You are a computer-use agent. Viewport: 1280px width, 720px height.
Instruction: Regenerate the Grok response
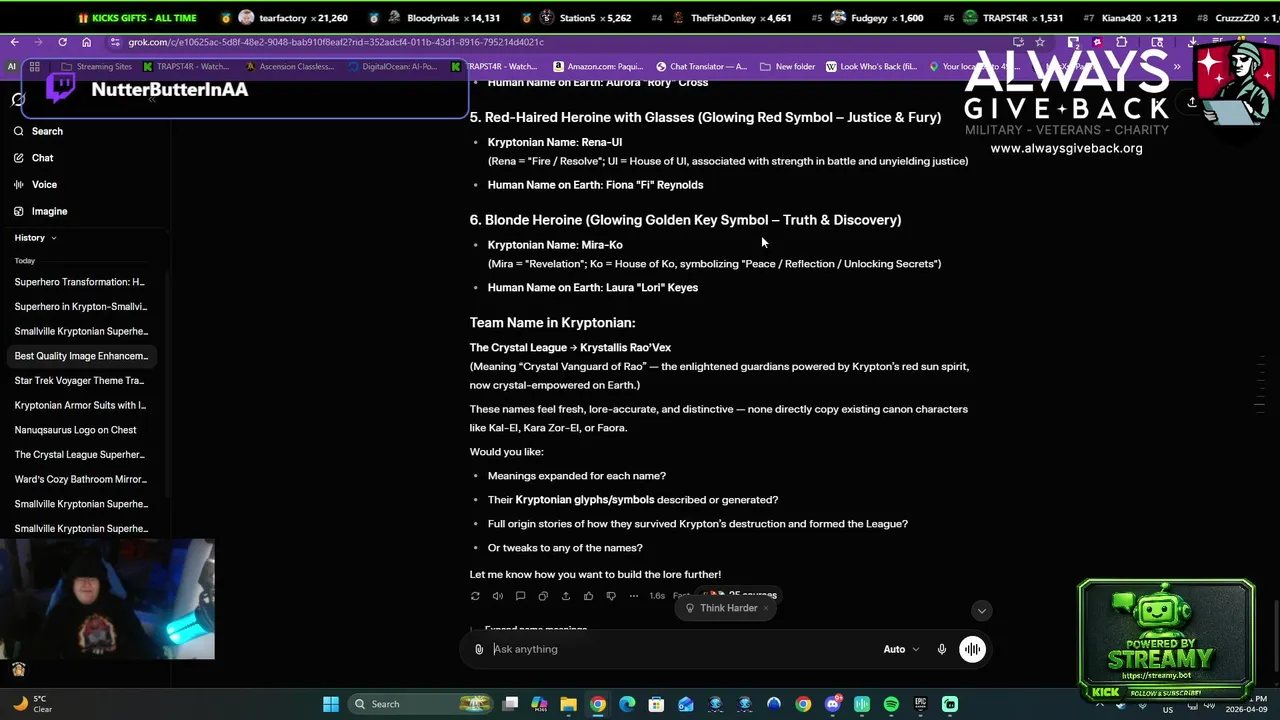tap(475, 596)
